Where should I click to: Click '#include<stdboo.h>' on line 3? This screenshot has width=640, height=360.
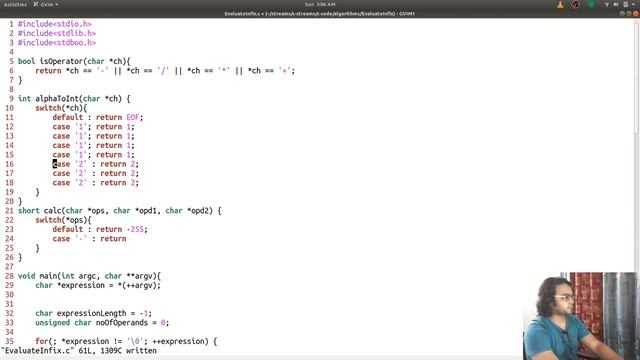point(57,43)
